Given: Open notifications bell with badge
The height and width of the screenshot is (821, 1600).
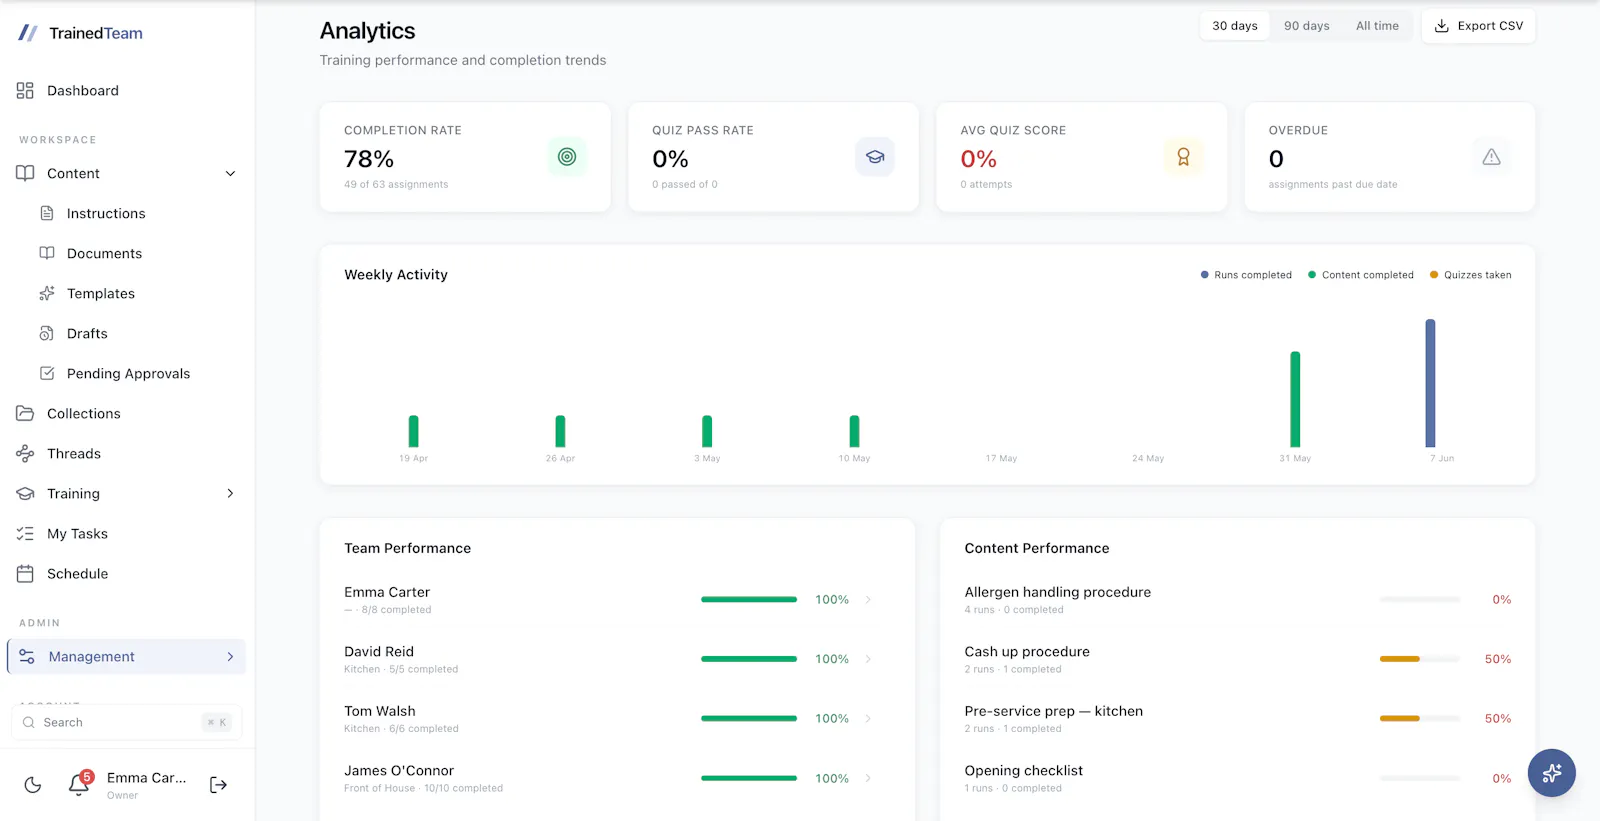Looking at the screenshot, I should (80, 784).
